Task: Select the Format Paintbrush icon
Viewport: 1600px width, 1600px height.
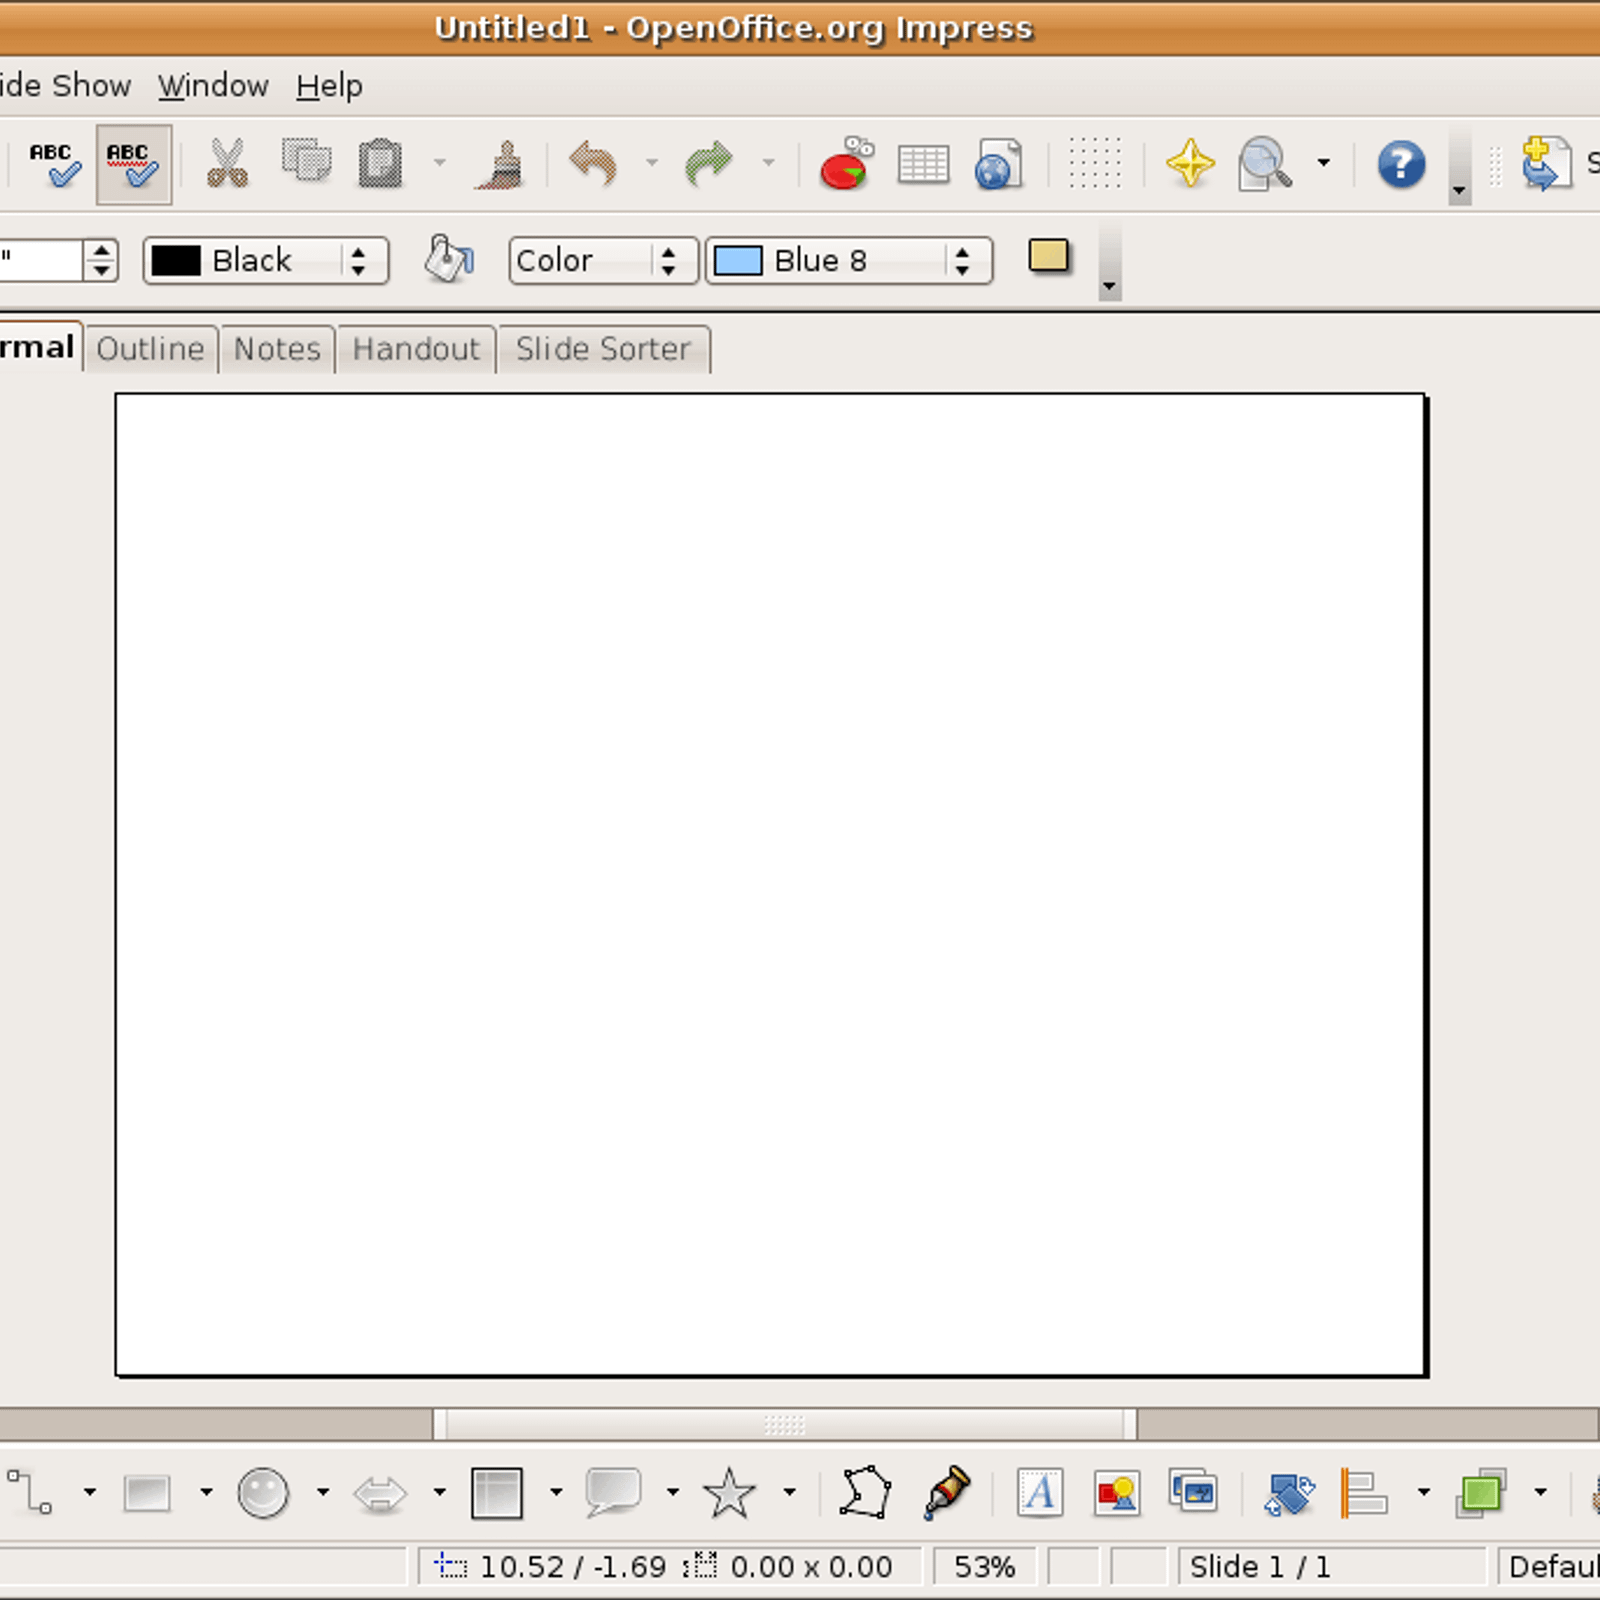Action: 500,164
